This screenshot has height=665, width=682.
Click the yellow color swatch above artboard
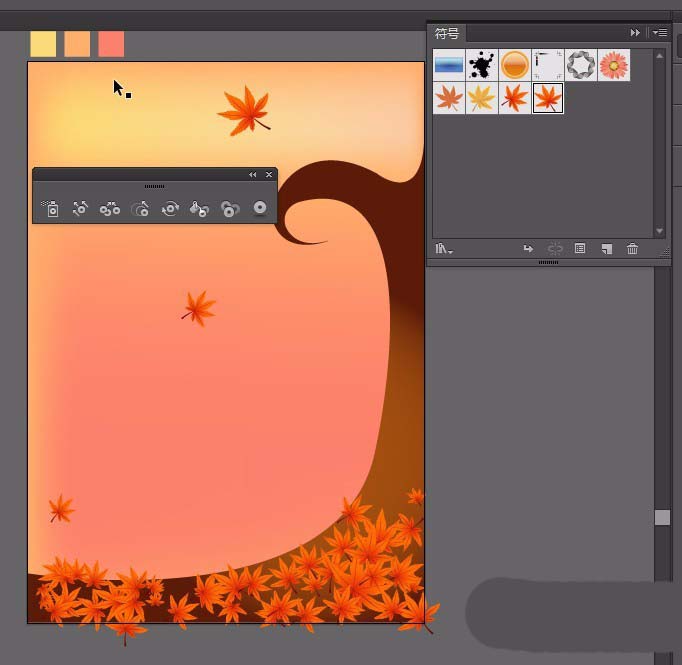pyautogui.click(x=43, y=44)
